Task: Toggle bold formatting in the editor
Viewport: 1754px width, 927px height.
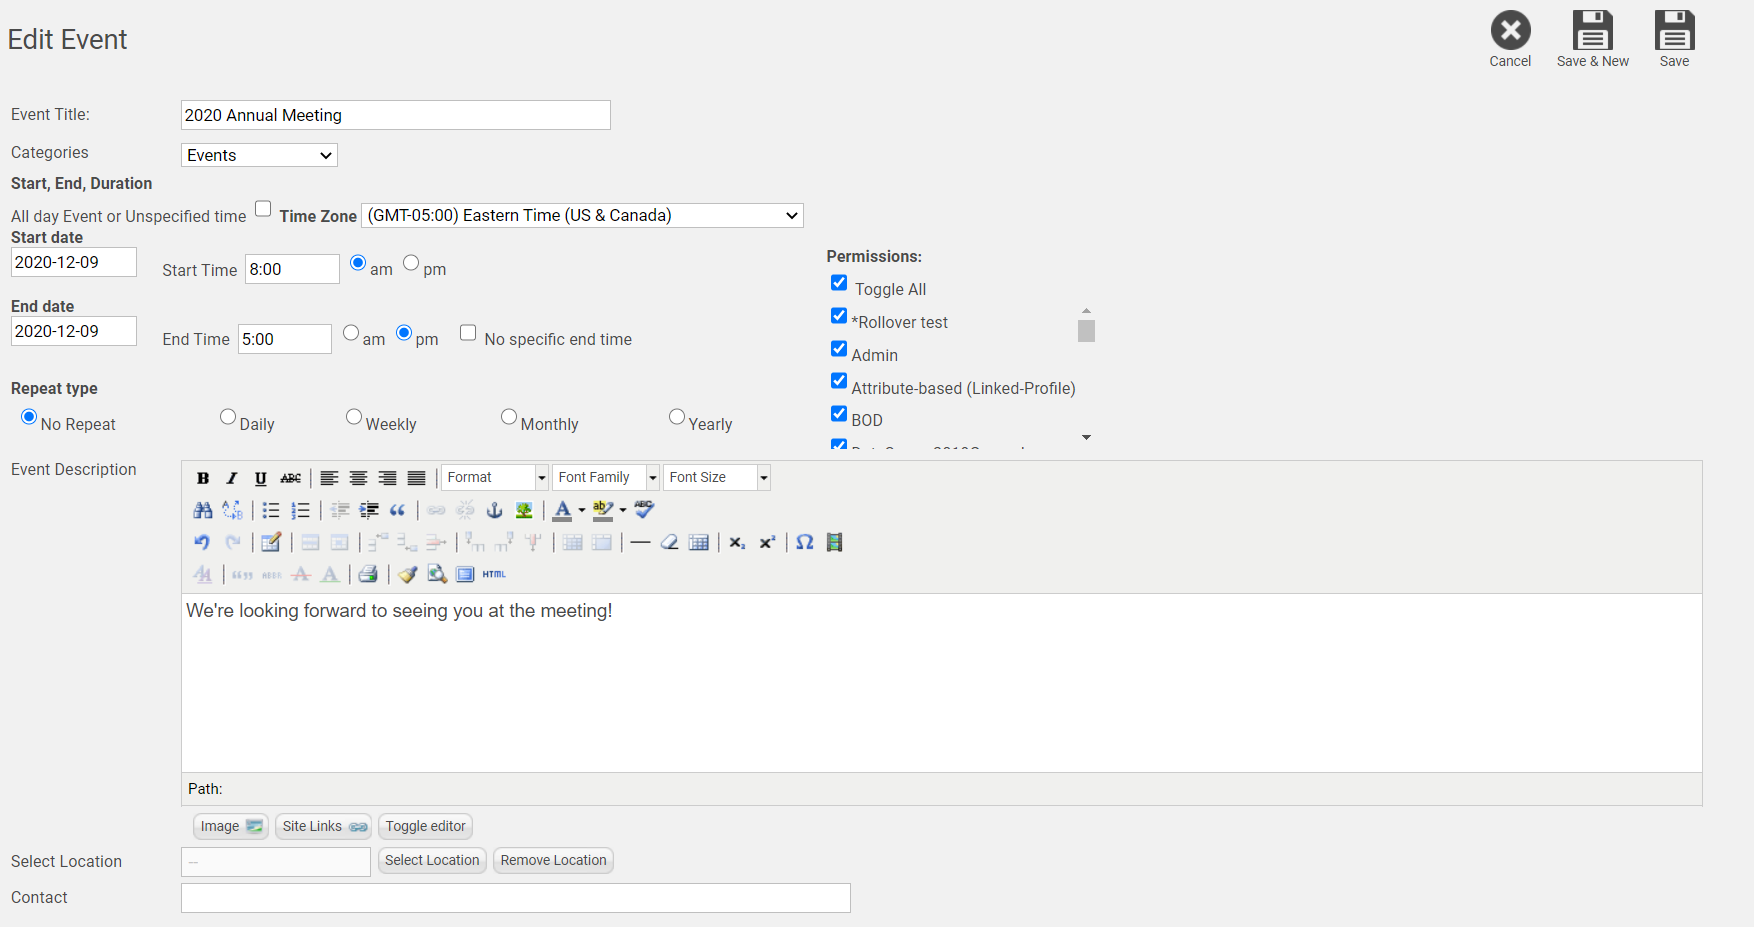Action: coord(203,478)
